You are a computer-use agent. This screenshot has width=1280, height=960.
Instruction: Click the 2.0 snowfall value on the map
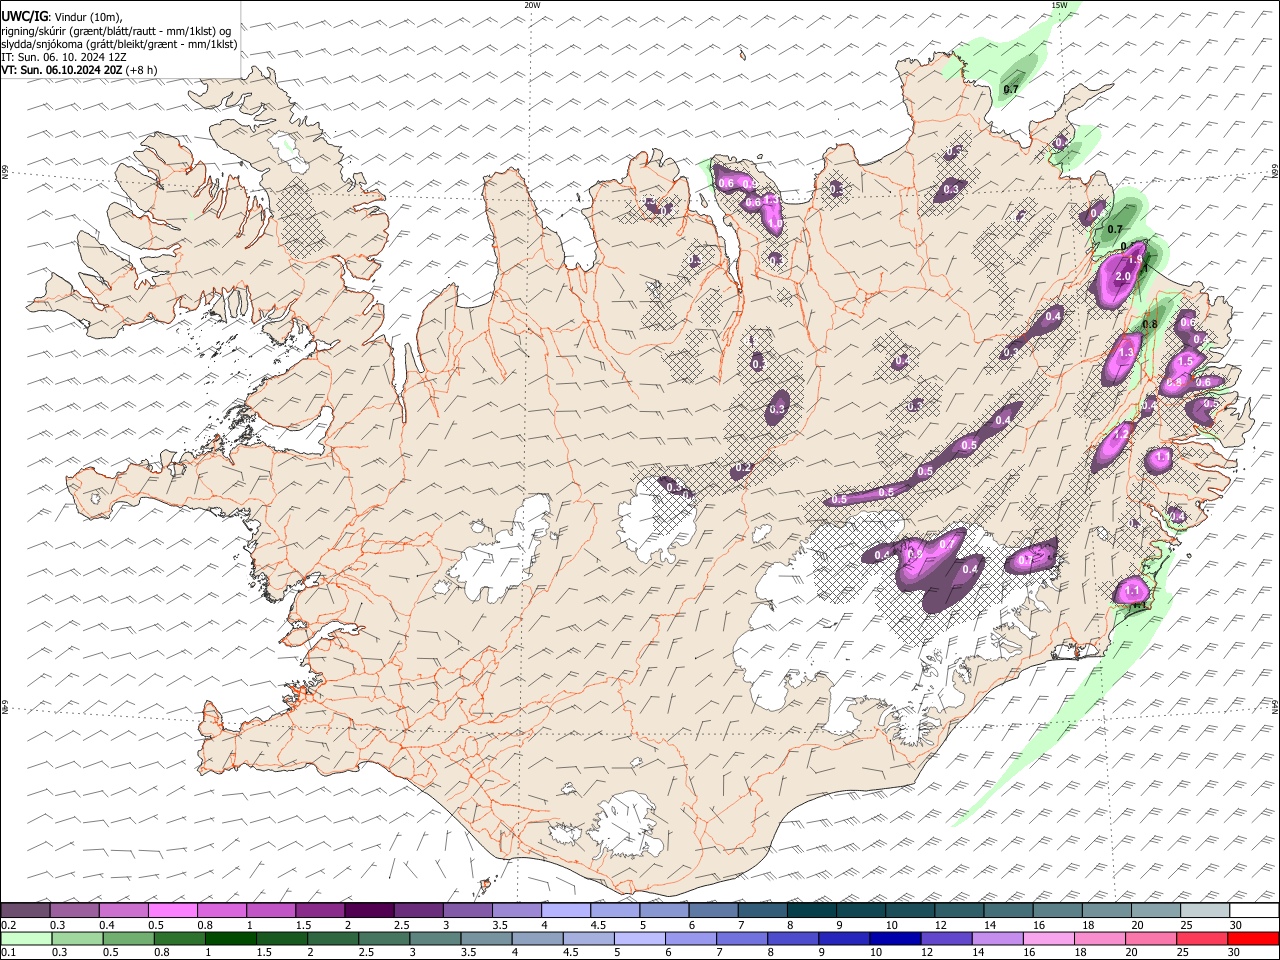coord(1122,277)
